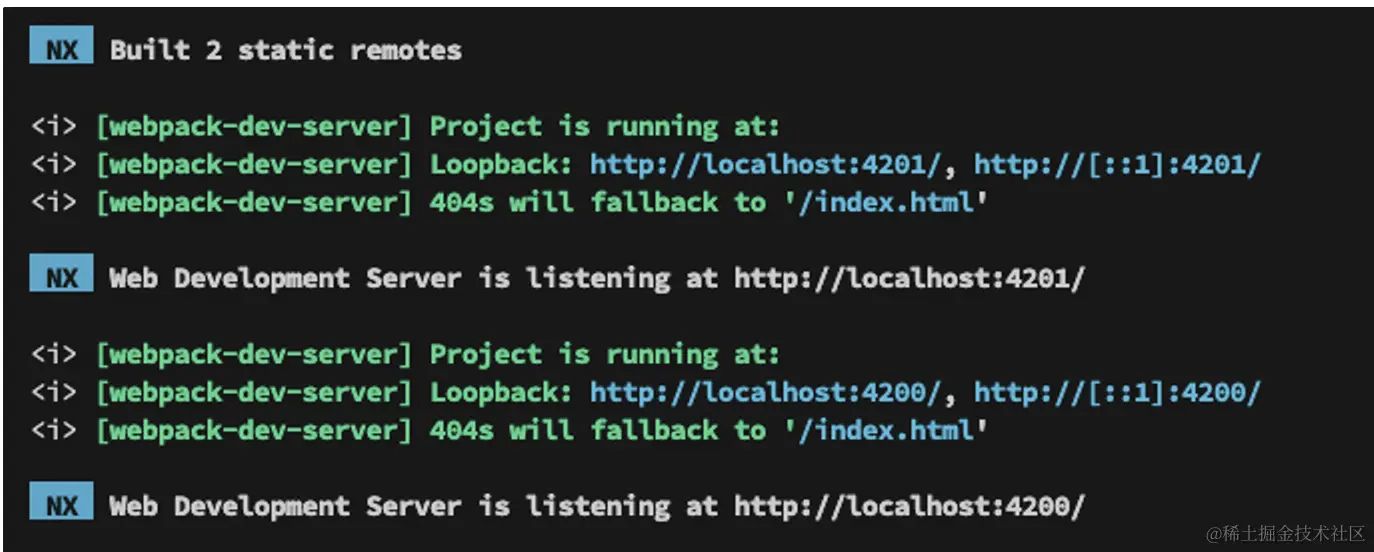Open the http://localhost:4200/ Loopback link
This screenshot has width=1374, height=552.
[766, 392]
